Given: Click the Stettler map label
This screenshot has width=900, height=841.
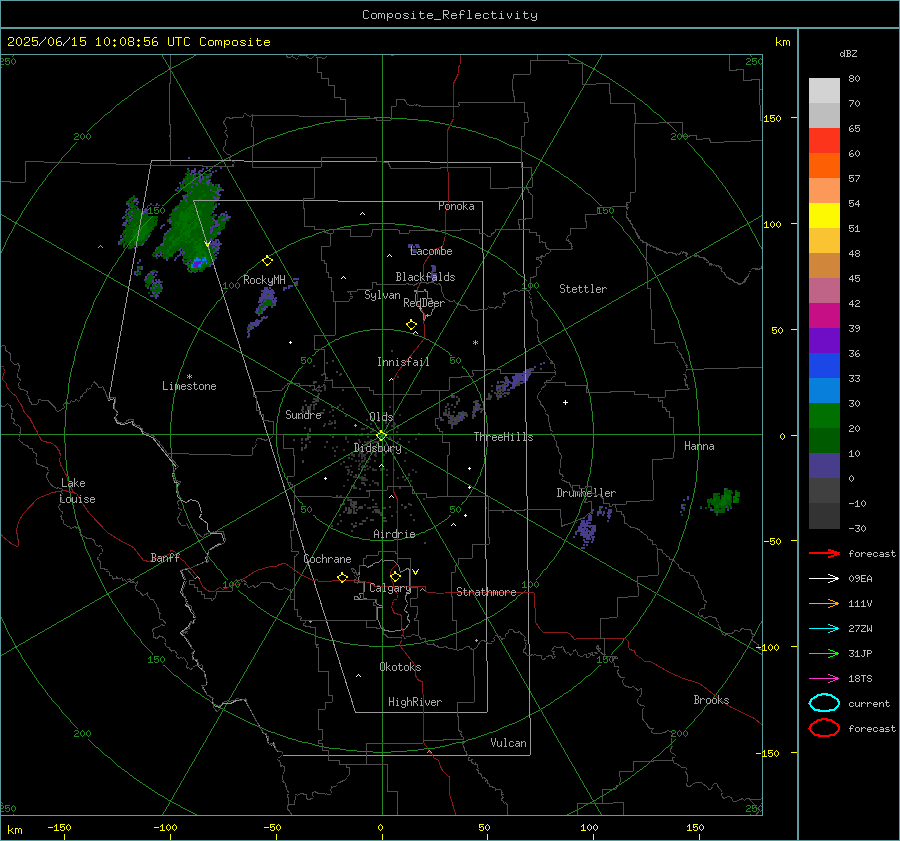Looking at the screenshot, I should click(583, 289).
